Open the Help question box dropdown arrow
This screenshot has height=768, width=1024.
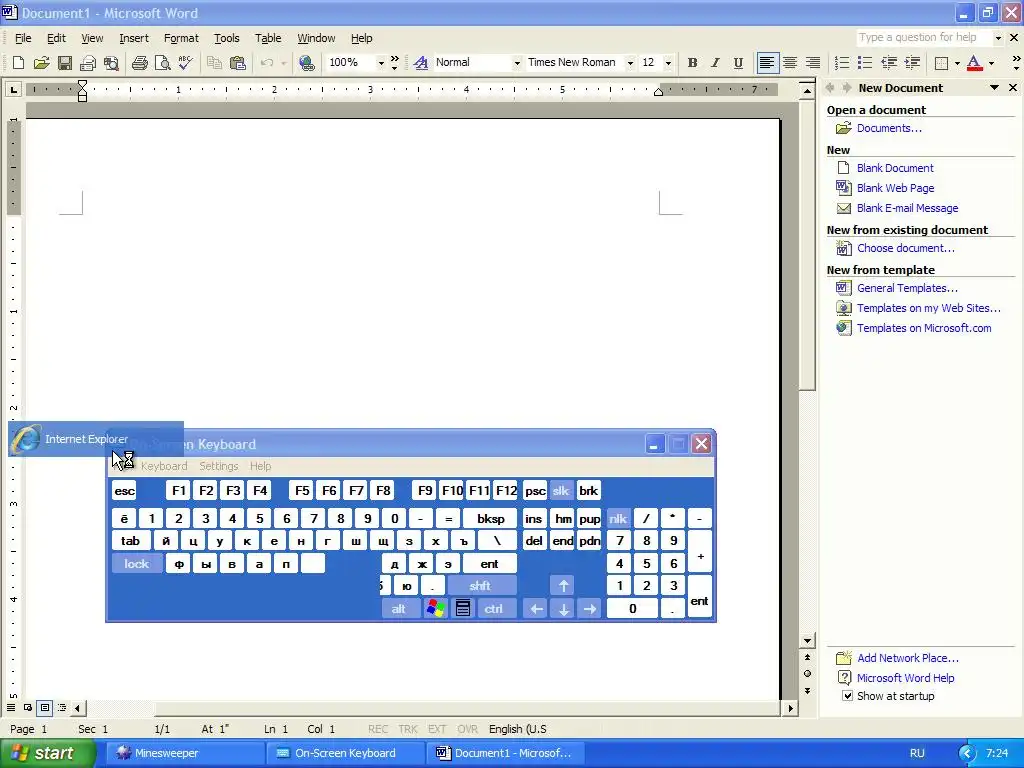(998, 38)
